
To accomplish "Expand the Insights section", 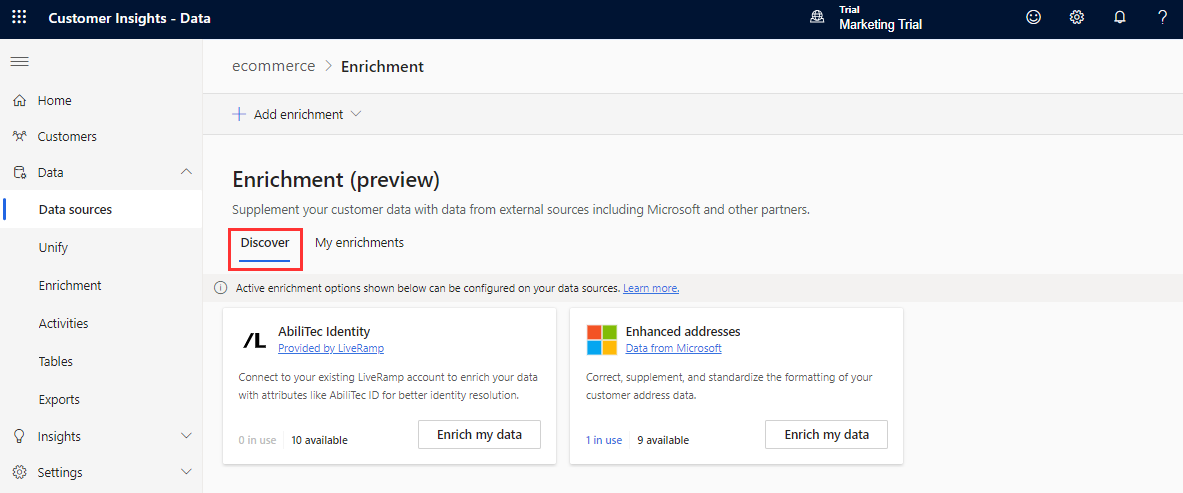I will pos(186,436).
